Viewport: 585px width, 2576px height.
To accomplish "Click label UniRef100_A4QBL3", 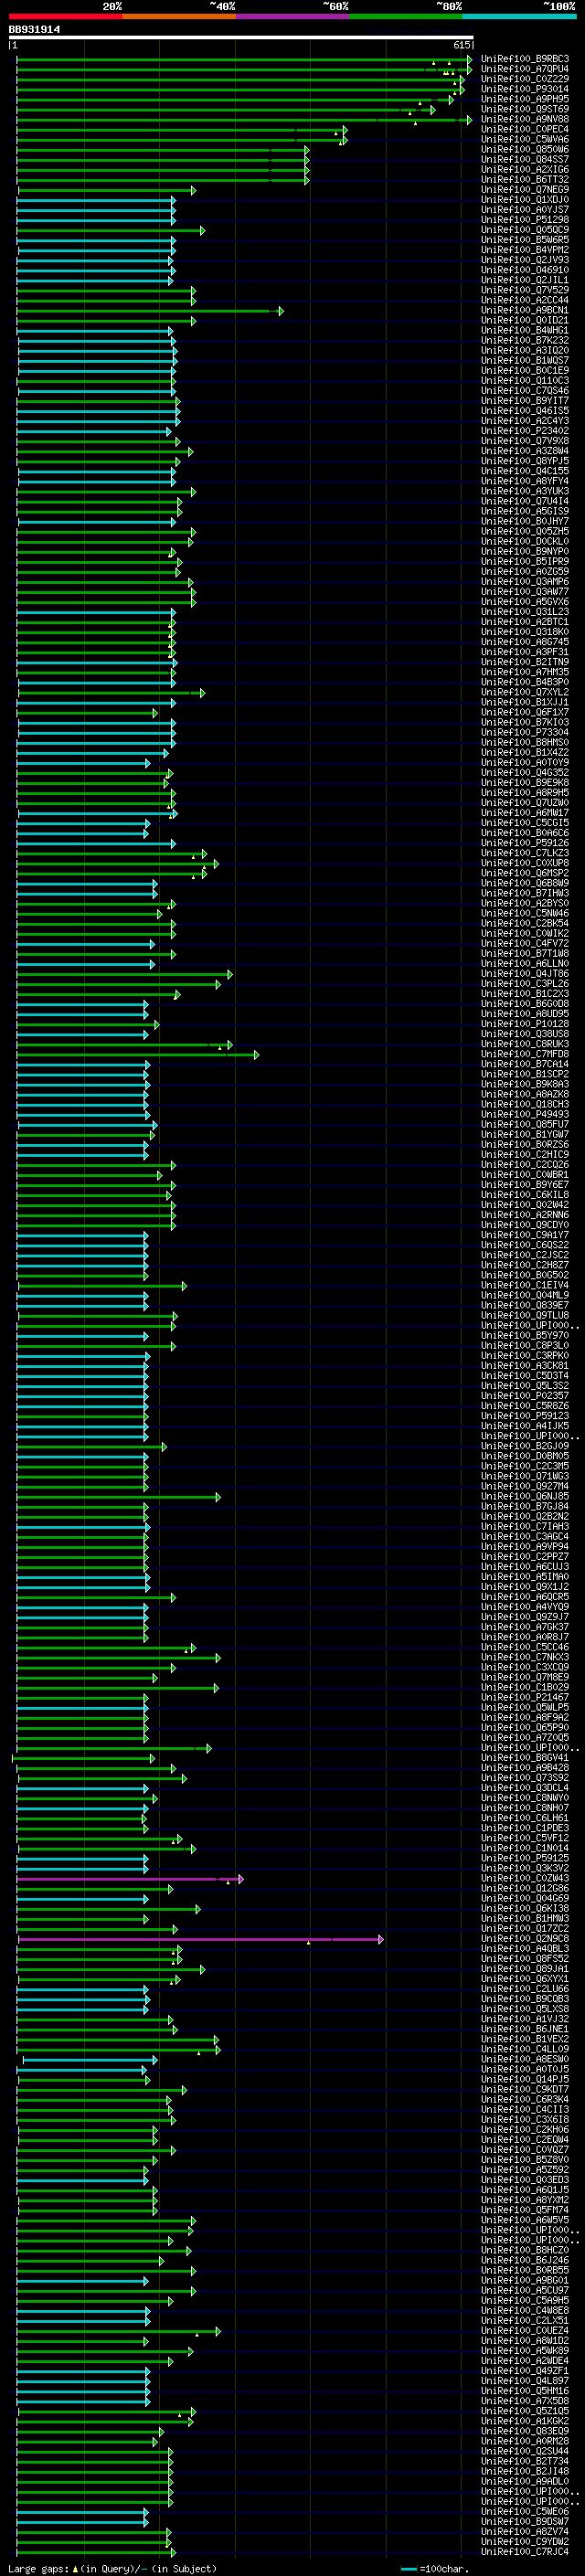I will (524, 1949).
